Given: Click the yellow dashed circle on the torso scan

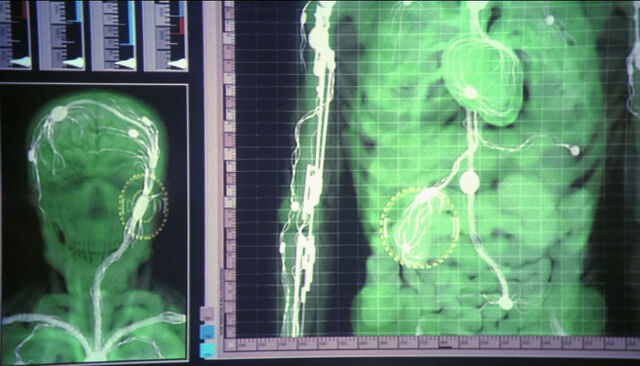Looking at the screenshot, I should 419,228.
